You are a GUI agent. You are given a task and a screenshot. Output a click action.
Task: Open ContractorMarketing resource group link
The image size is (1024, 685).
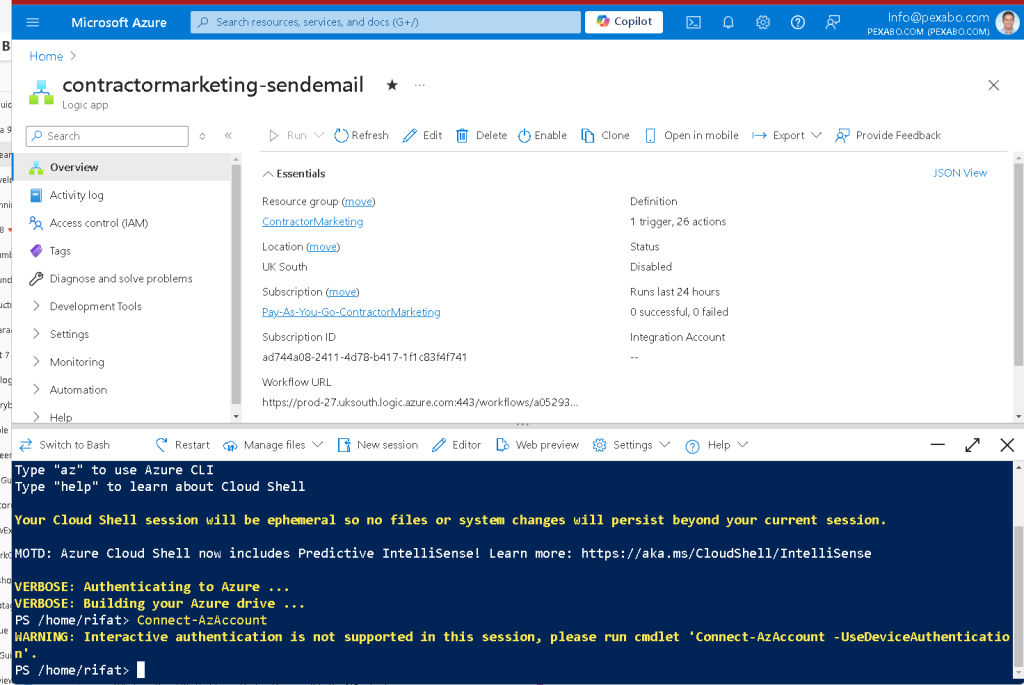[x=312, y=221]
